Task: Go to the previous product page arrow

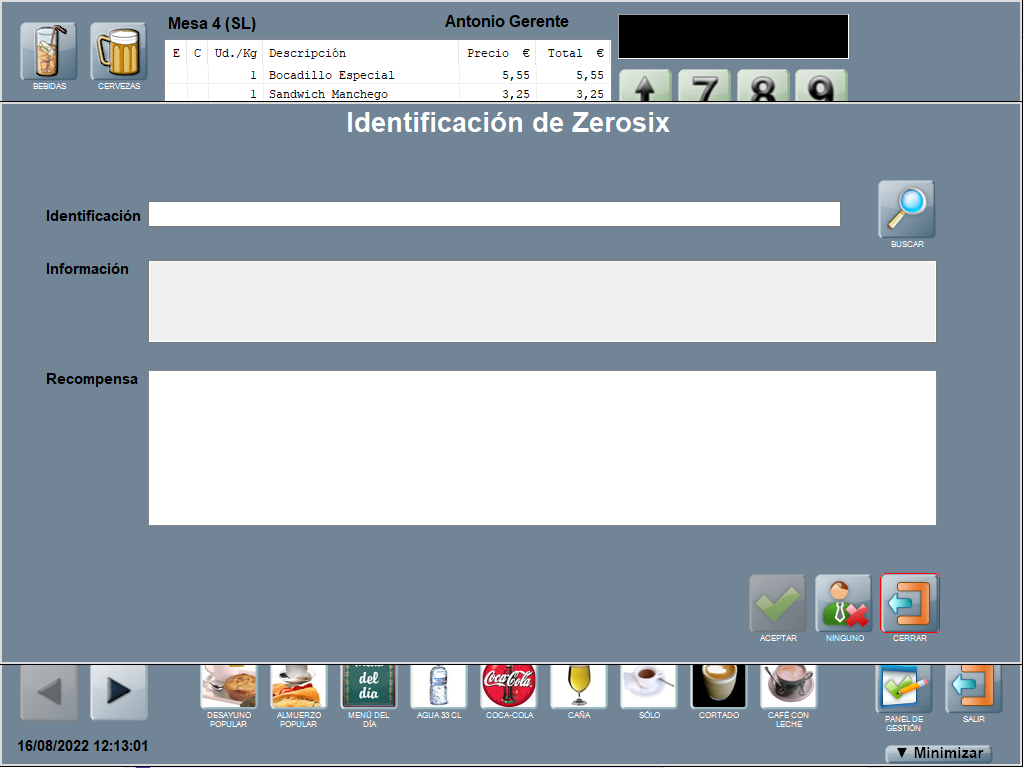Action: point(49,692)
